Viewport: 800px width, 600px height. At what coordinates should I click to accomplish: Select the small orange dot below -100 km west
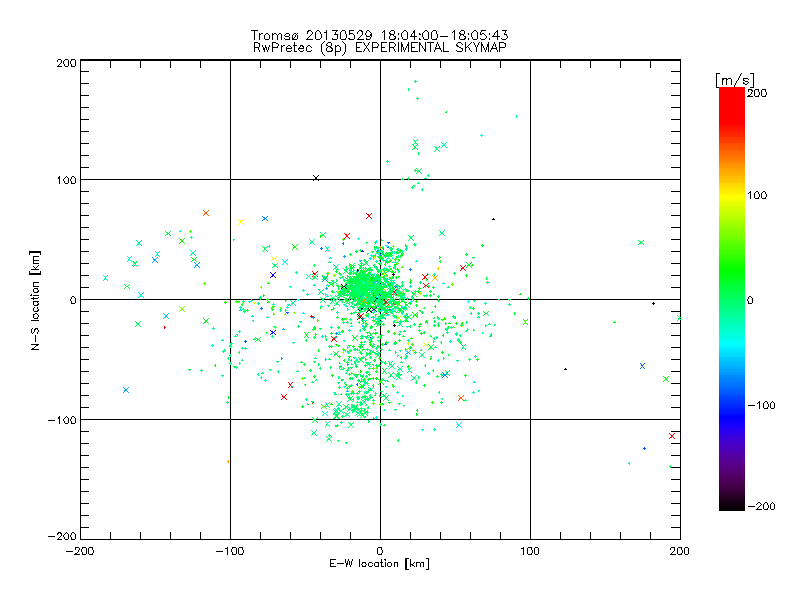(228, 462)
